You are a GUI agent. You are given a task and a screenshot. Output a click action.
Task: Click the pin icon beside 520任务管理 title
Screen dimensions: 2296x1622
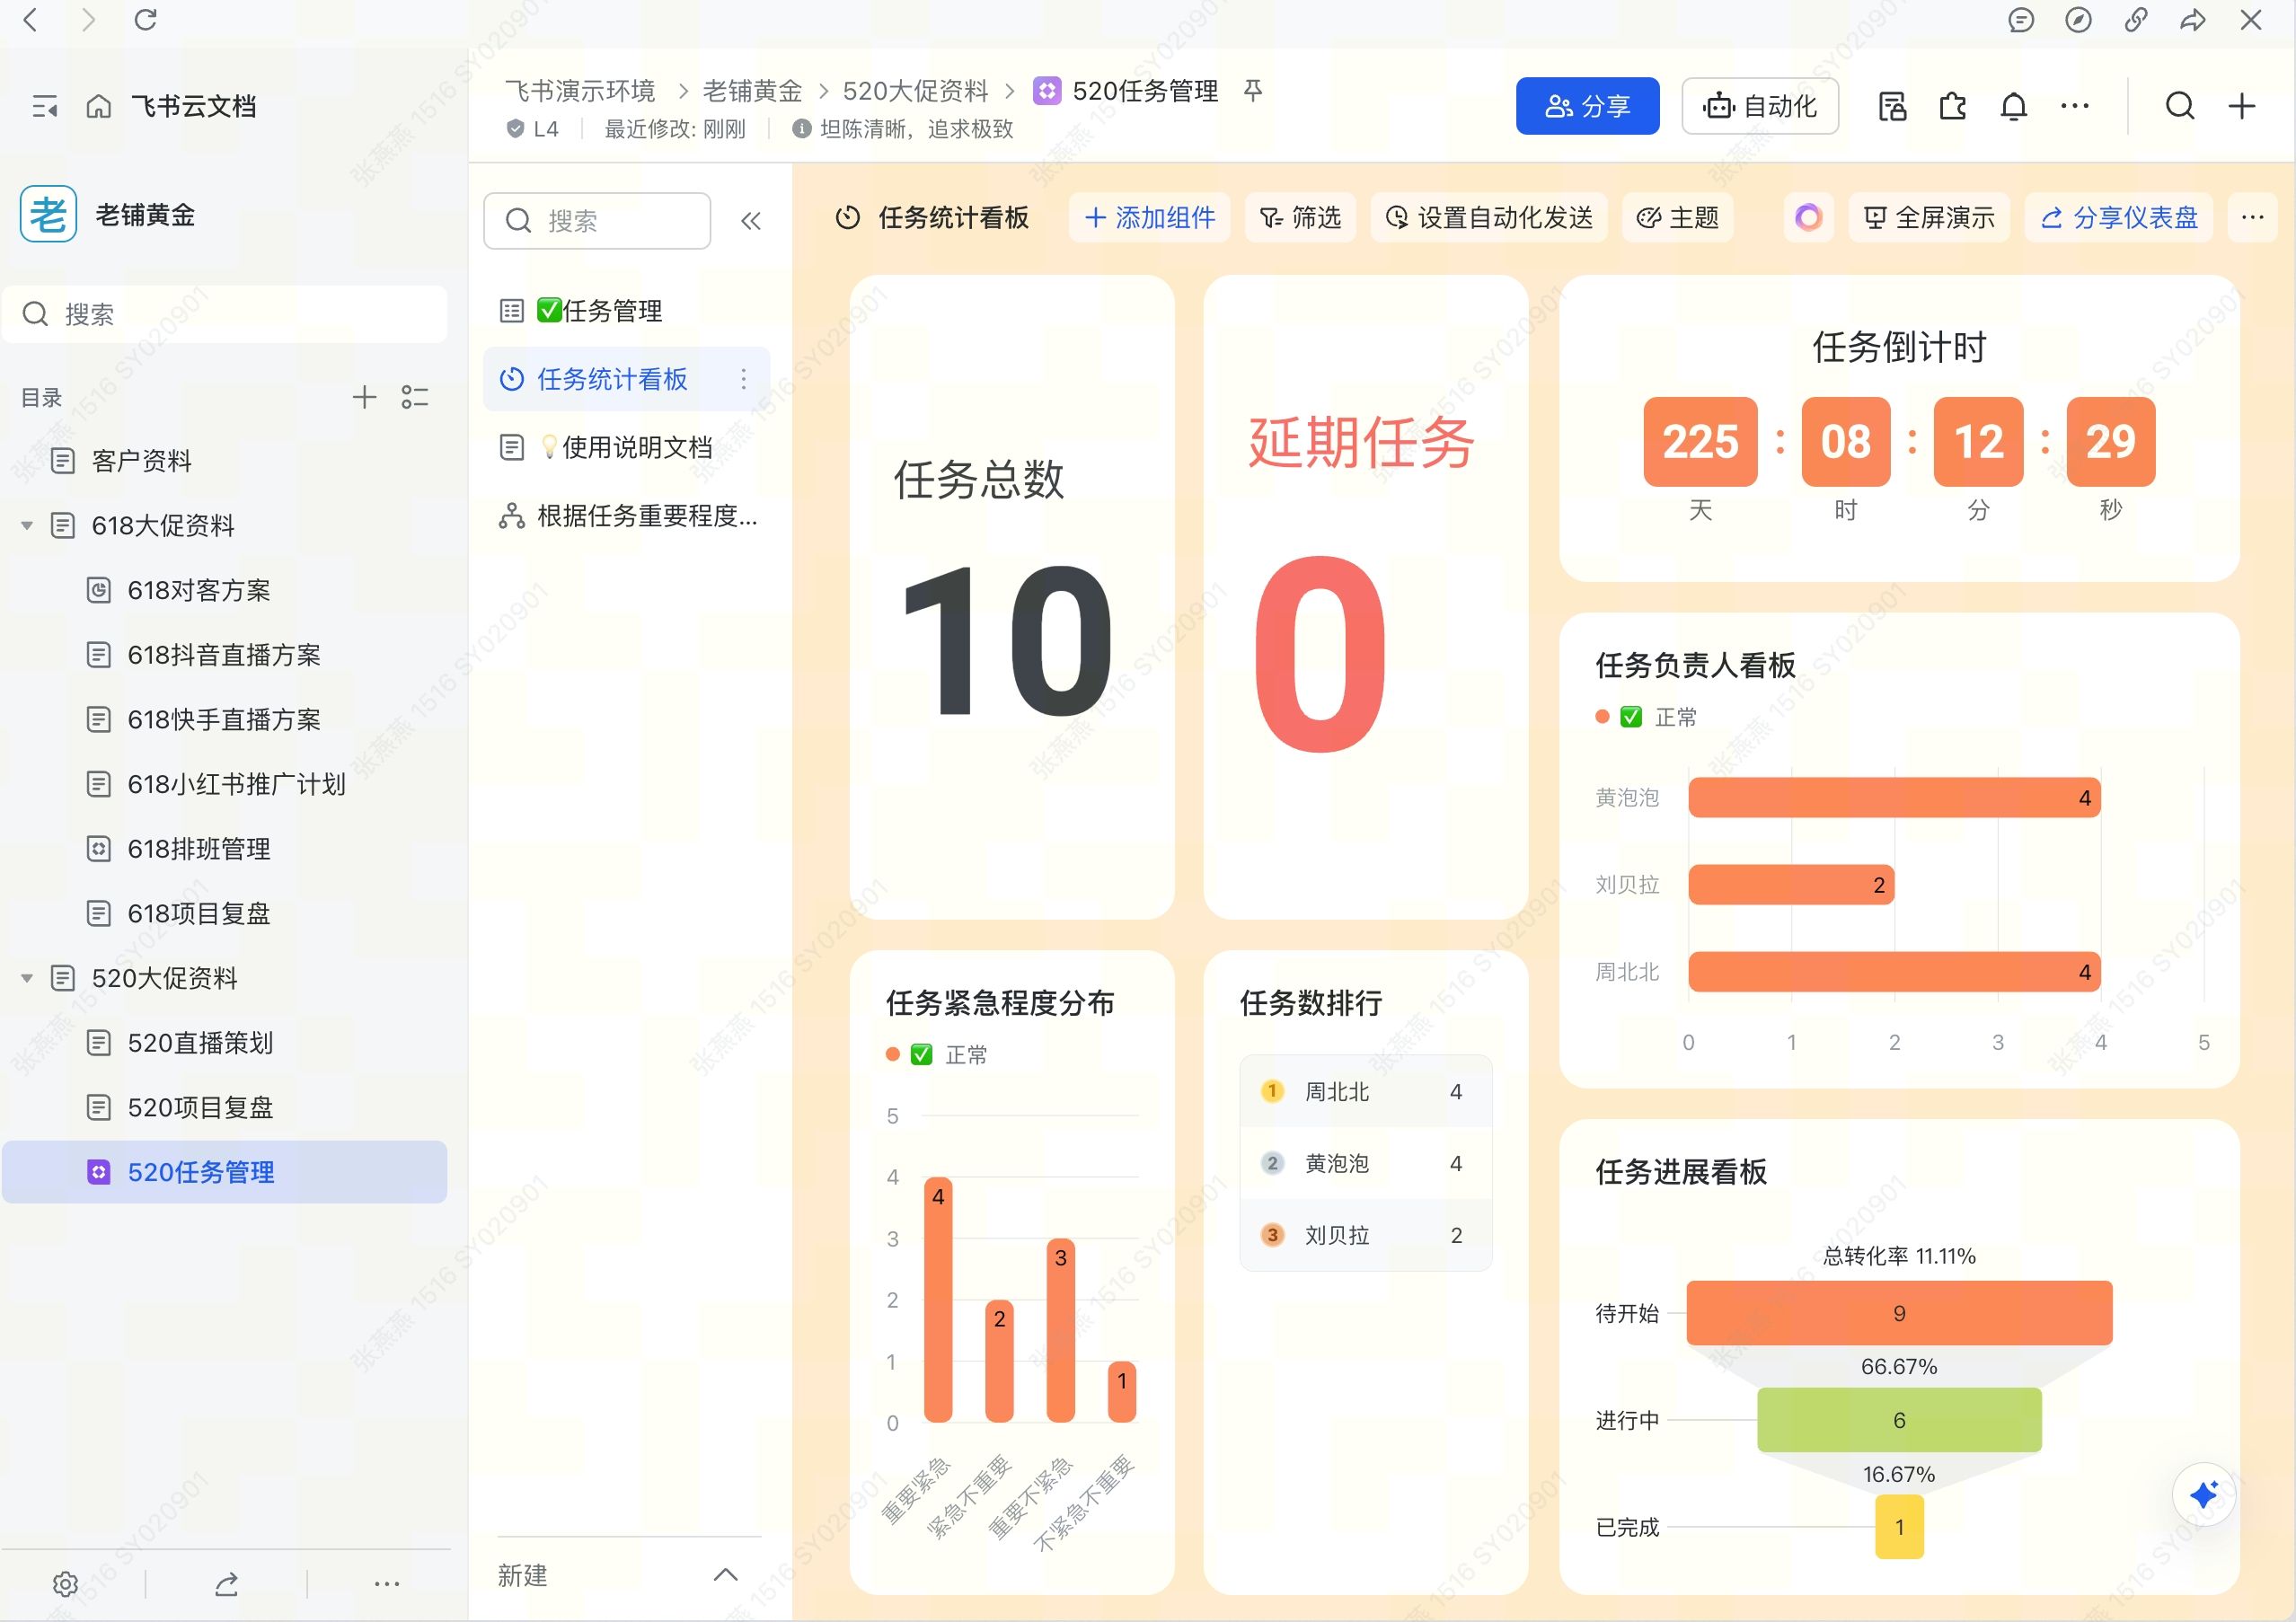(1253, 91)
